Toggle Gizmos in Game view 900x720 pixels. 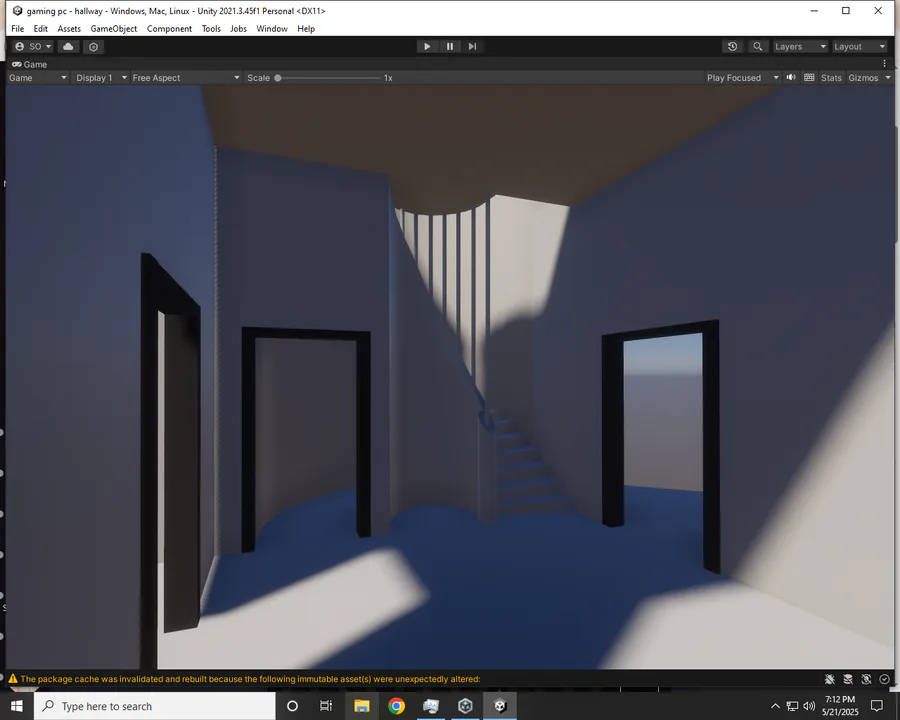click(863, 78)
